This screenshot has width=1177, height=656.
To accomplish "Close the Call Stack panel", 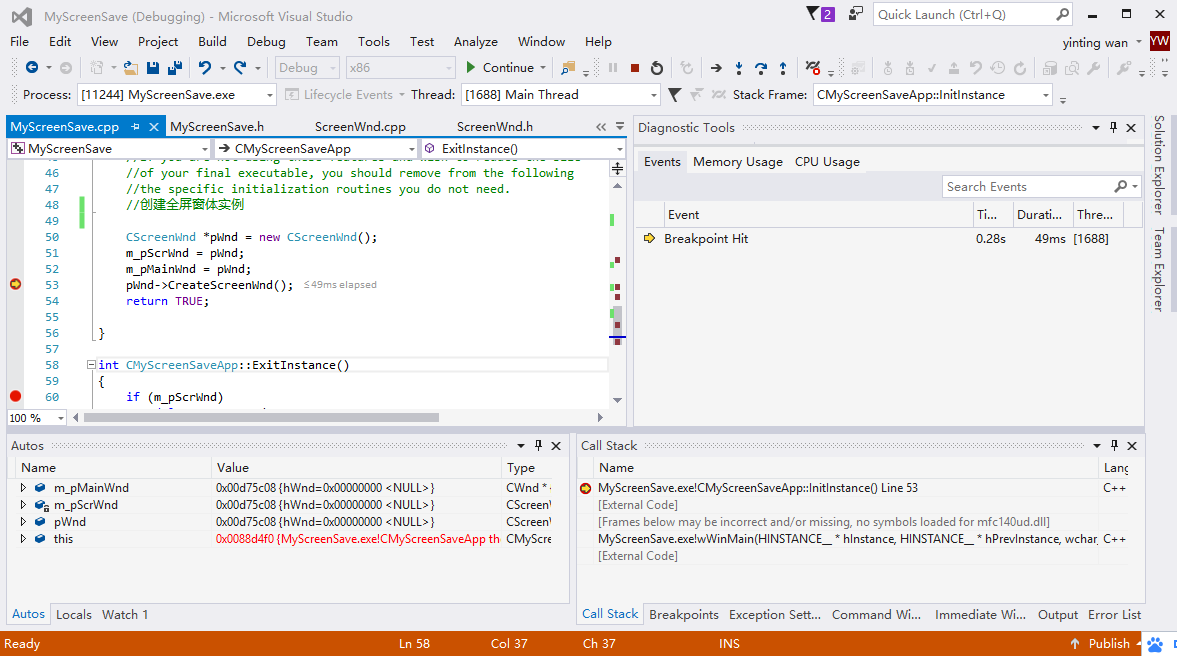I will point(1132,446).
